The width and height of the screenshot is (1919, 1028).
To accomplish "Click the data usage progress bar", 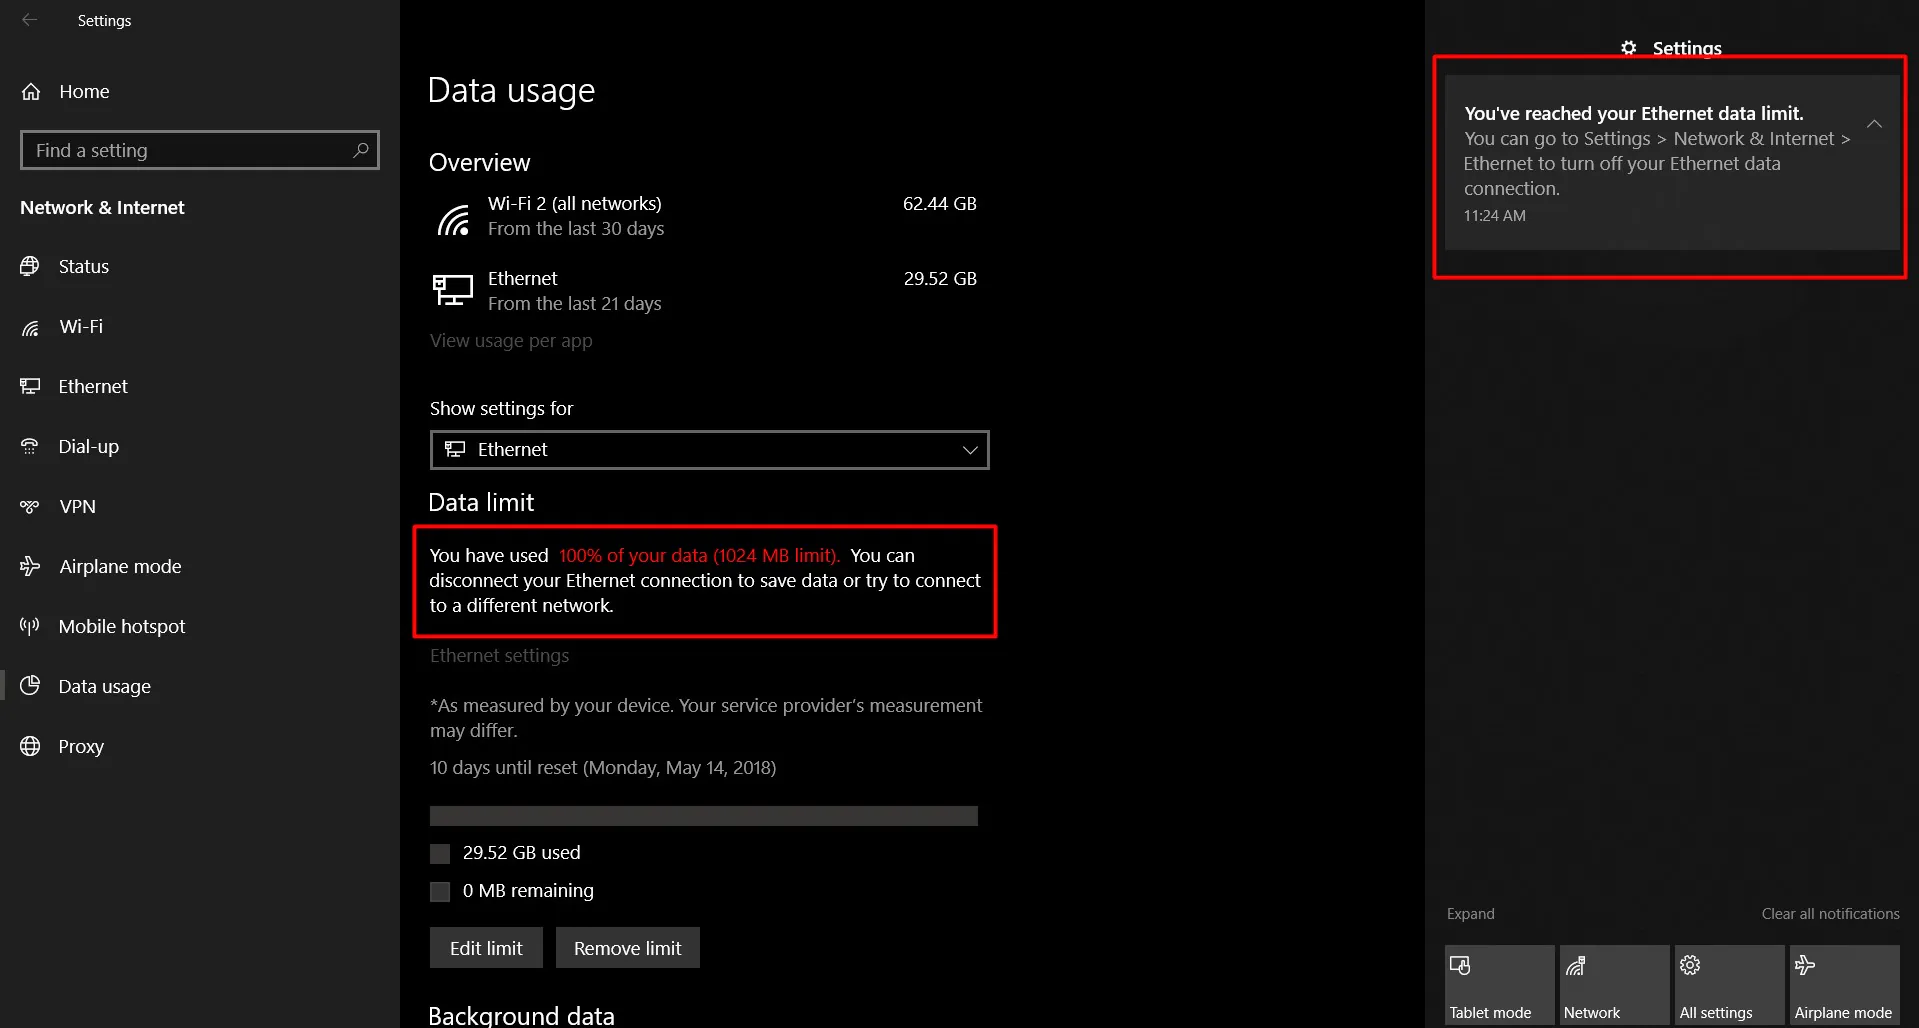I will (704, 816).
